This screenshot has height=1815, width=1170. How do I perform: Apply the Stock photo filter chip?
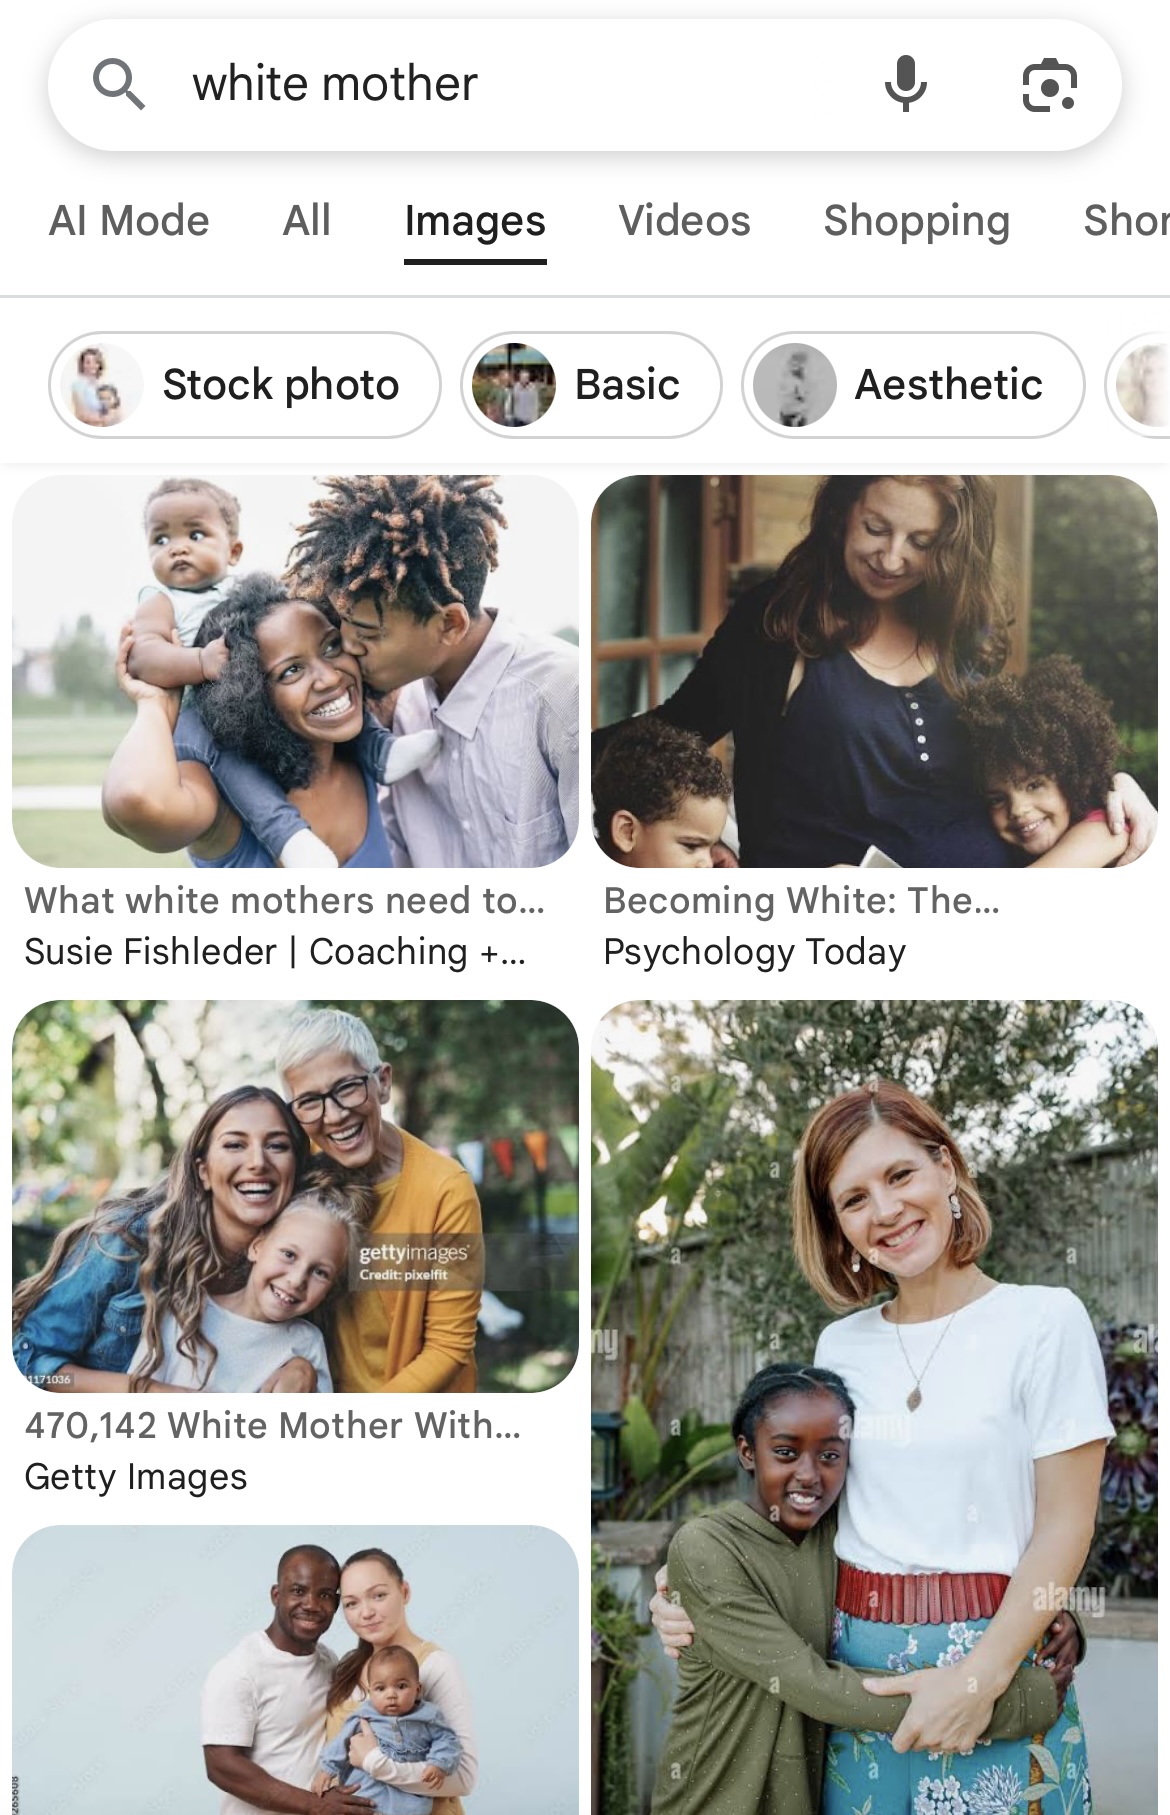click(x=245, y=385)
